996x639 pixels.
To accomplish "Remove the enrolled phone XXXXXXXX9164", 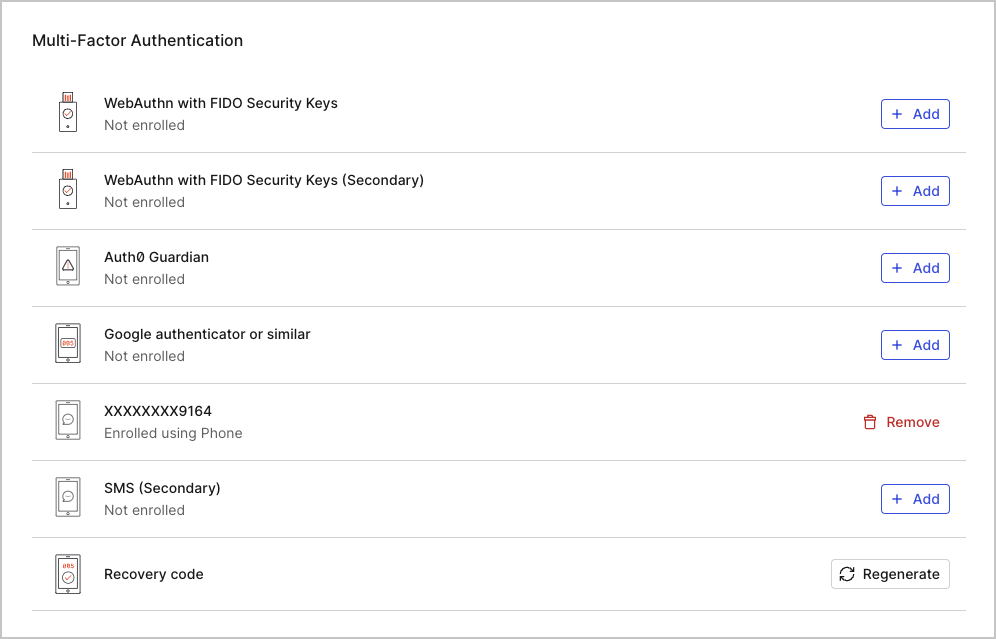I will click(901, 422).
